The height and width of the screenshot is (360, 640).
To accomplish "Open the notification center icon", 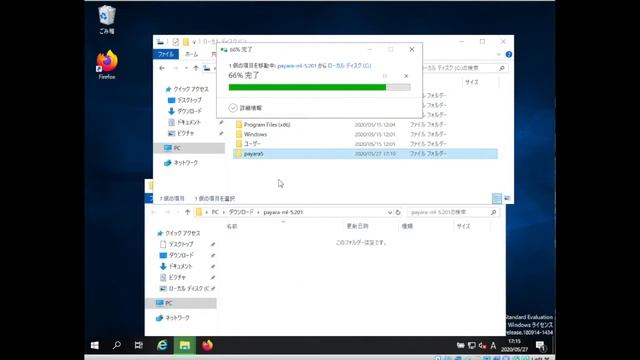I will click(x=540, y=346).
